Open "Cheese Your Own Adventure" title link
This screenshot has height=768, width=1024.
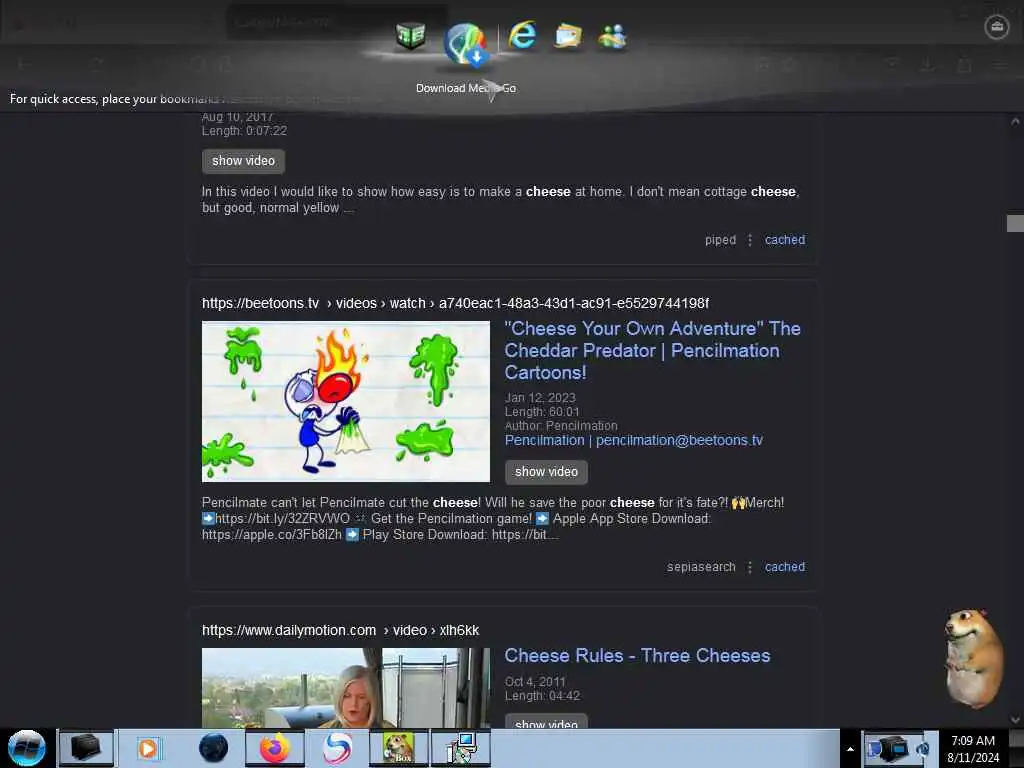point(652,350)
